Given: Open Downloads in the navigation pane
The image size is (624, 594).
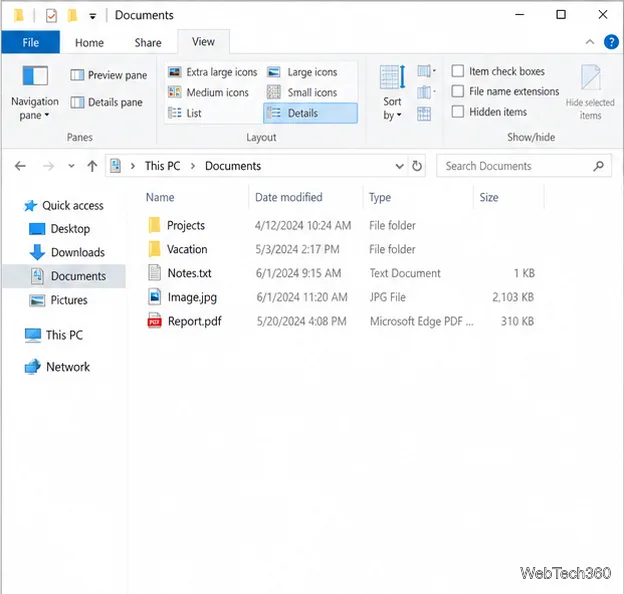Looking at the screenshot, I should tap(67, 252).
